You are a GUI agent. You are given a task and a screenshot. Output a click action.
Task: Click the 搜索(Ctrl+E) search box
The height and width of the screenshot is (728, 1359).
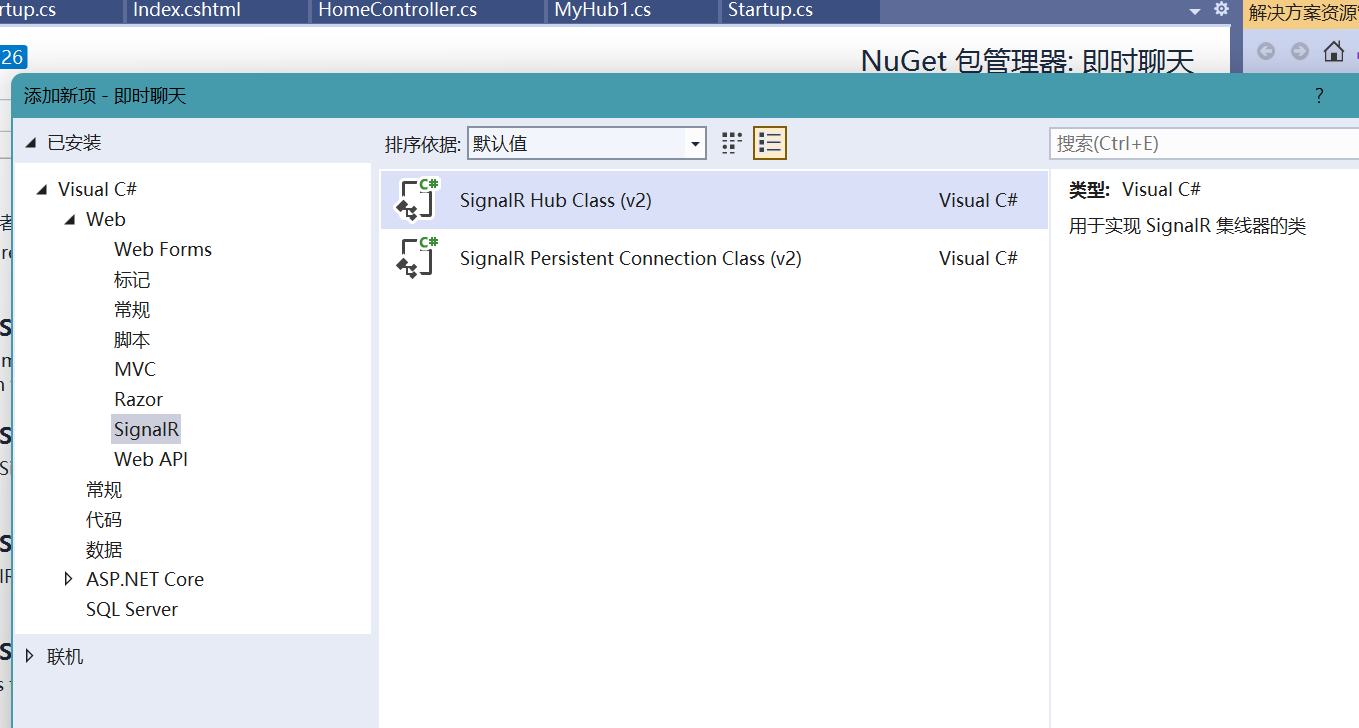(x=1204, y=143)
